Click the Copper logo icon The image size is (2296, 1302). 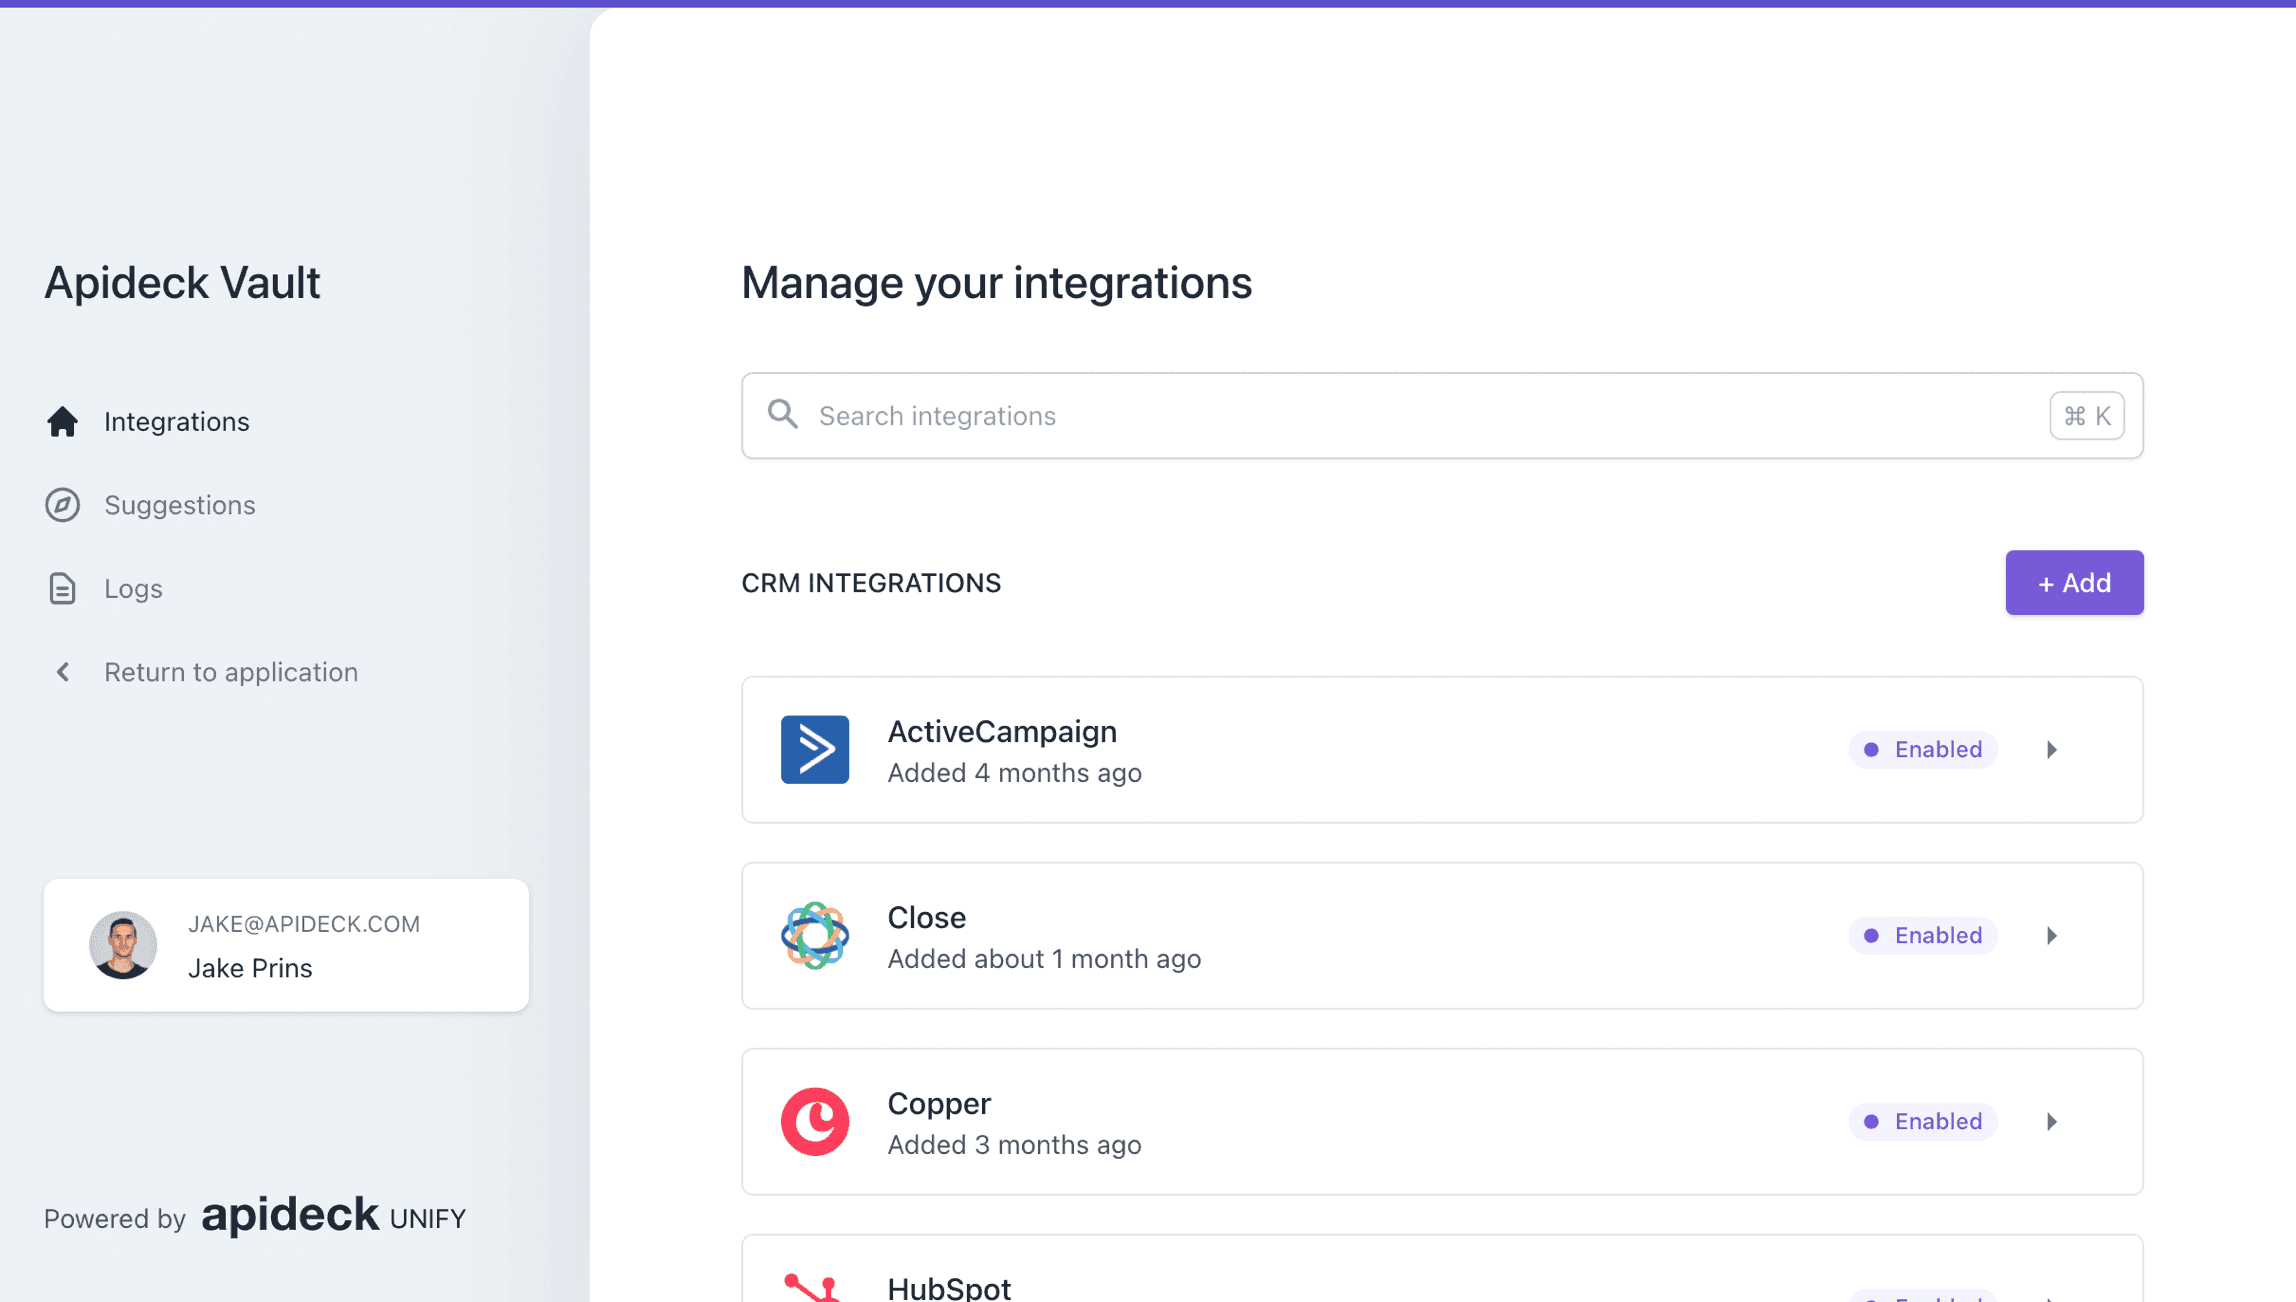(814, 1121)
